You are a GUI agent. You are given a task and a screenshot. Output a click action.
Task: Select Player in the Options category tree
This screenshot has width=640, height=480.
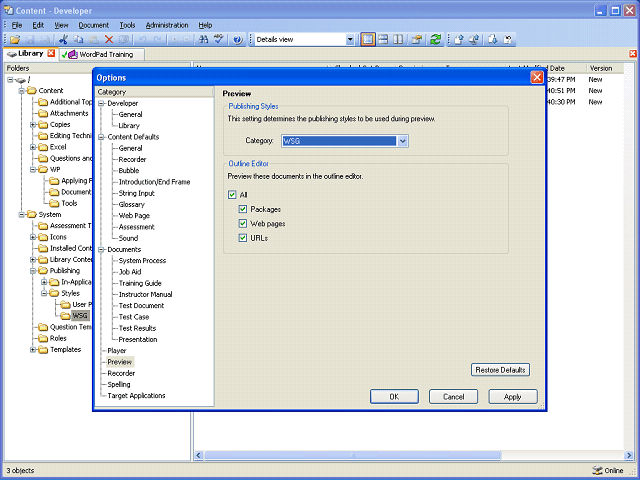[117, 351]
